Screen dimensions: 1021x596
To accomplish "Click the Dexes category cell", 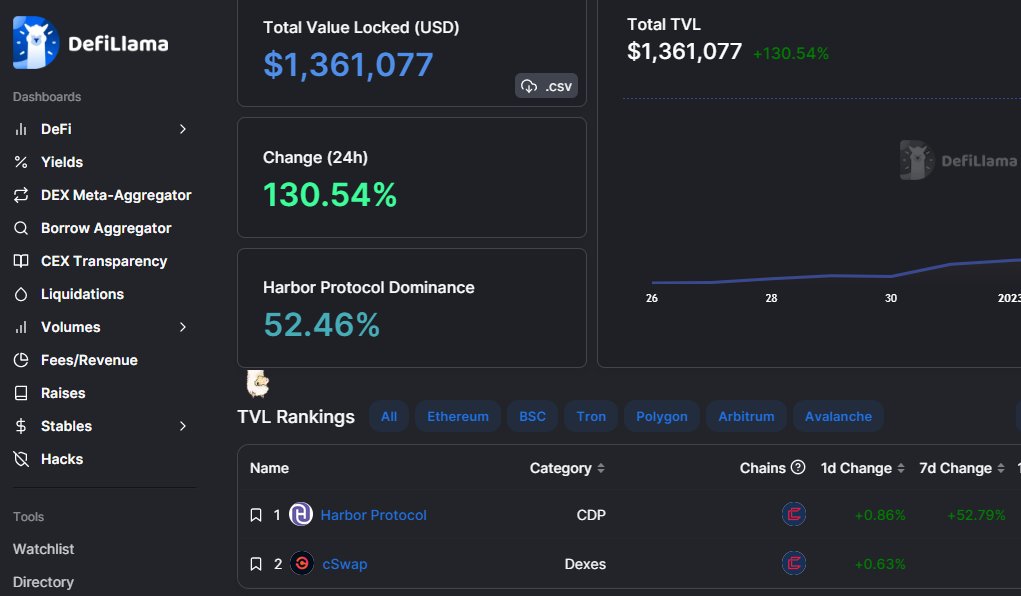I will 585,564.
